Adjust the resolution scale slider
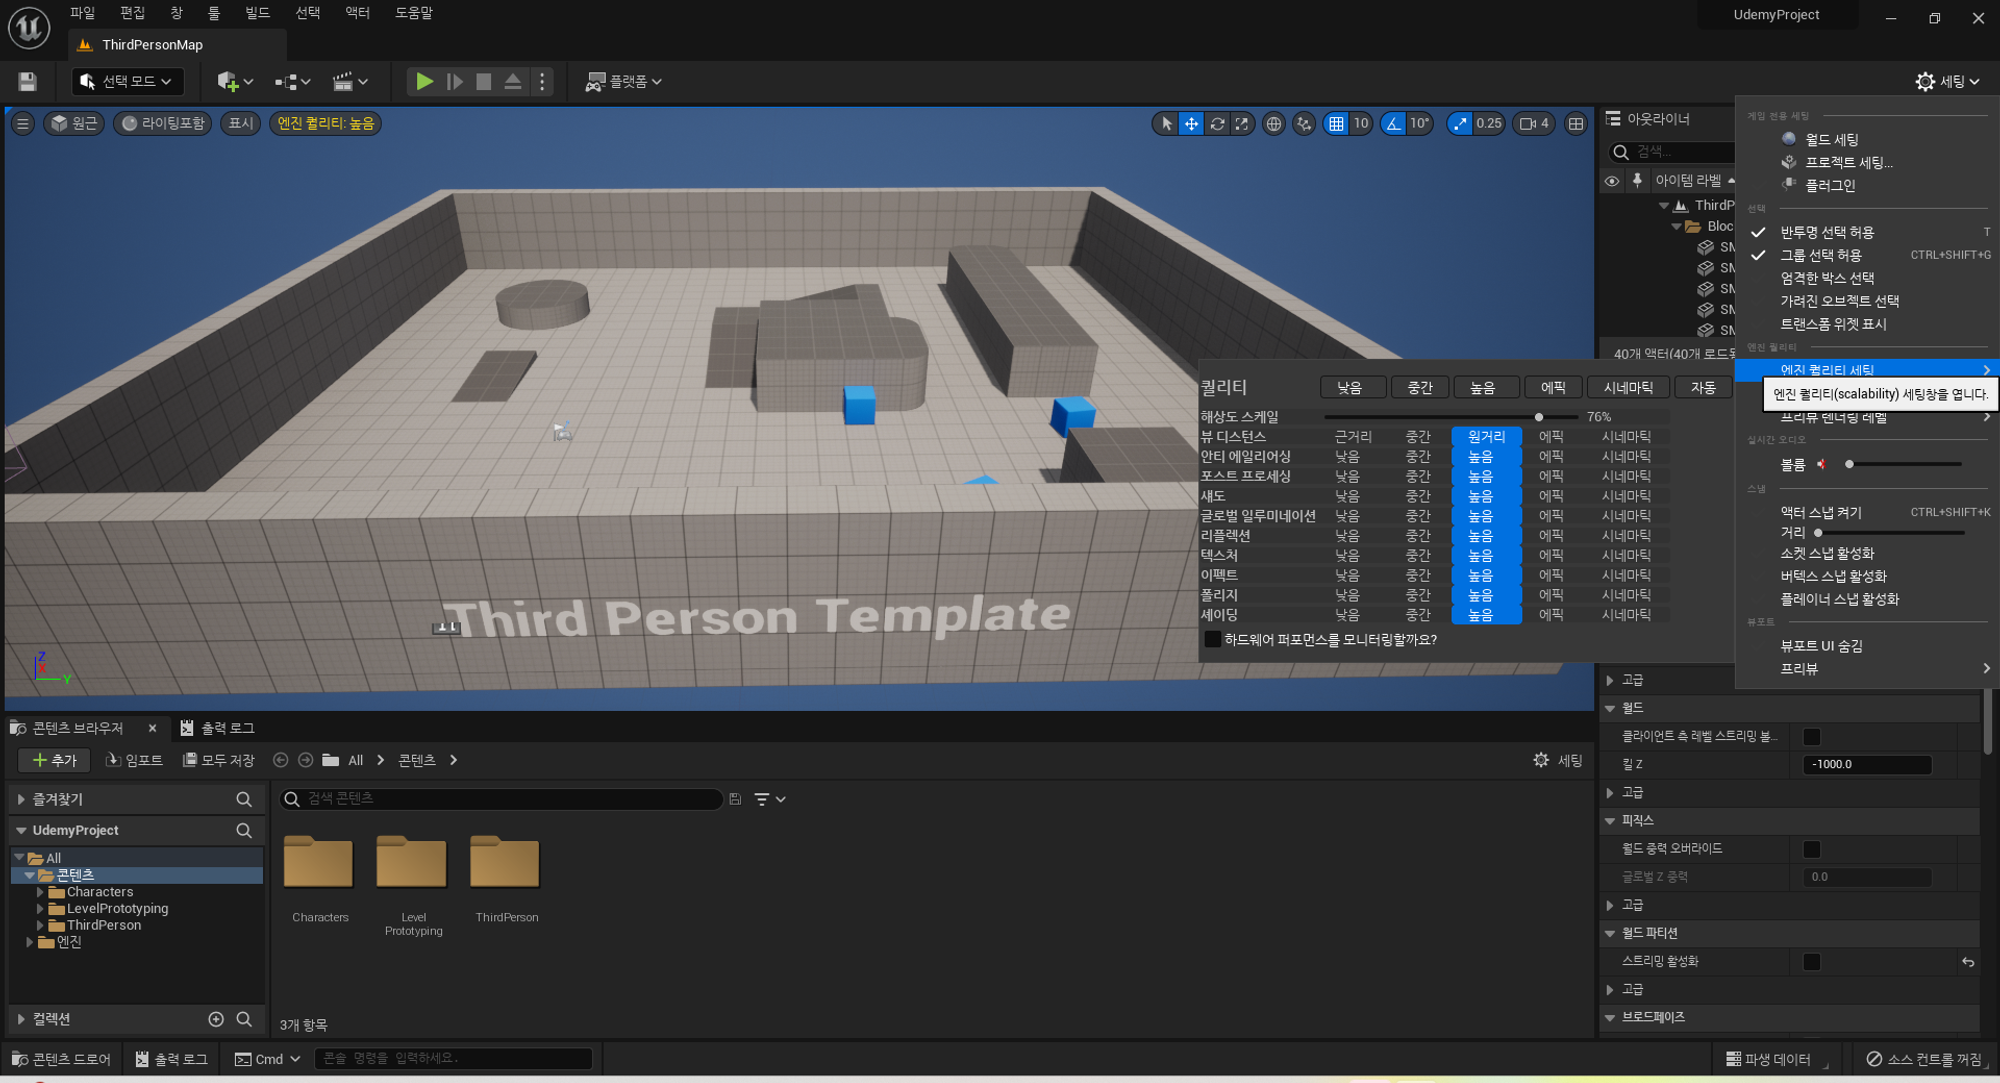The image size is (2000, 1083). coord(1451,417)
